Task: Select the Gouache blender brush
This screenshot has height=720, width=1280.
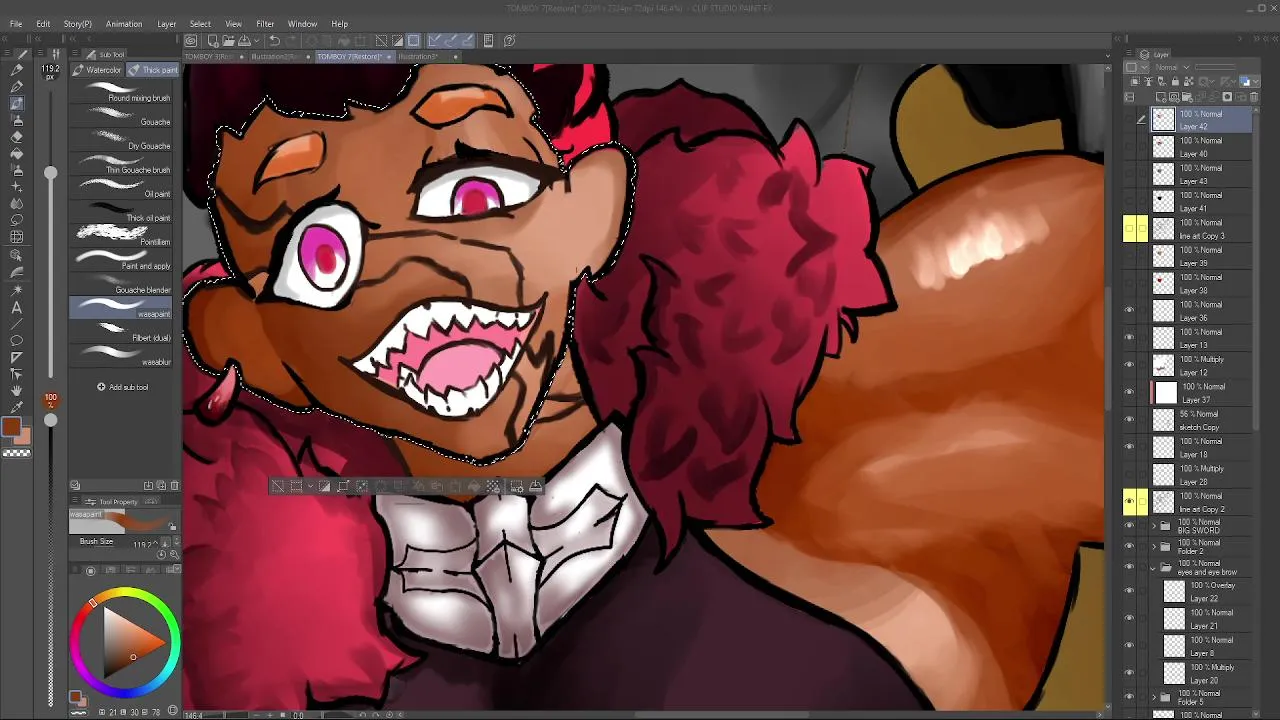Action: coord(121,285)
